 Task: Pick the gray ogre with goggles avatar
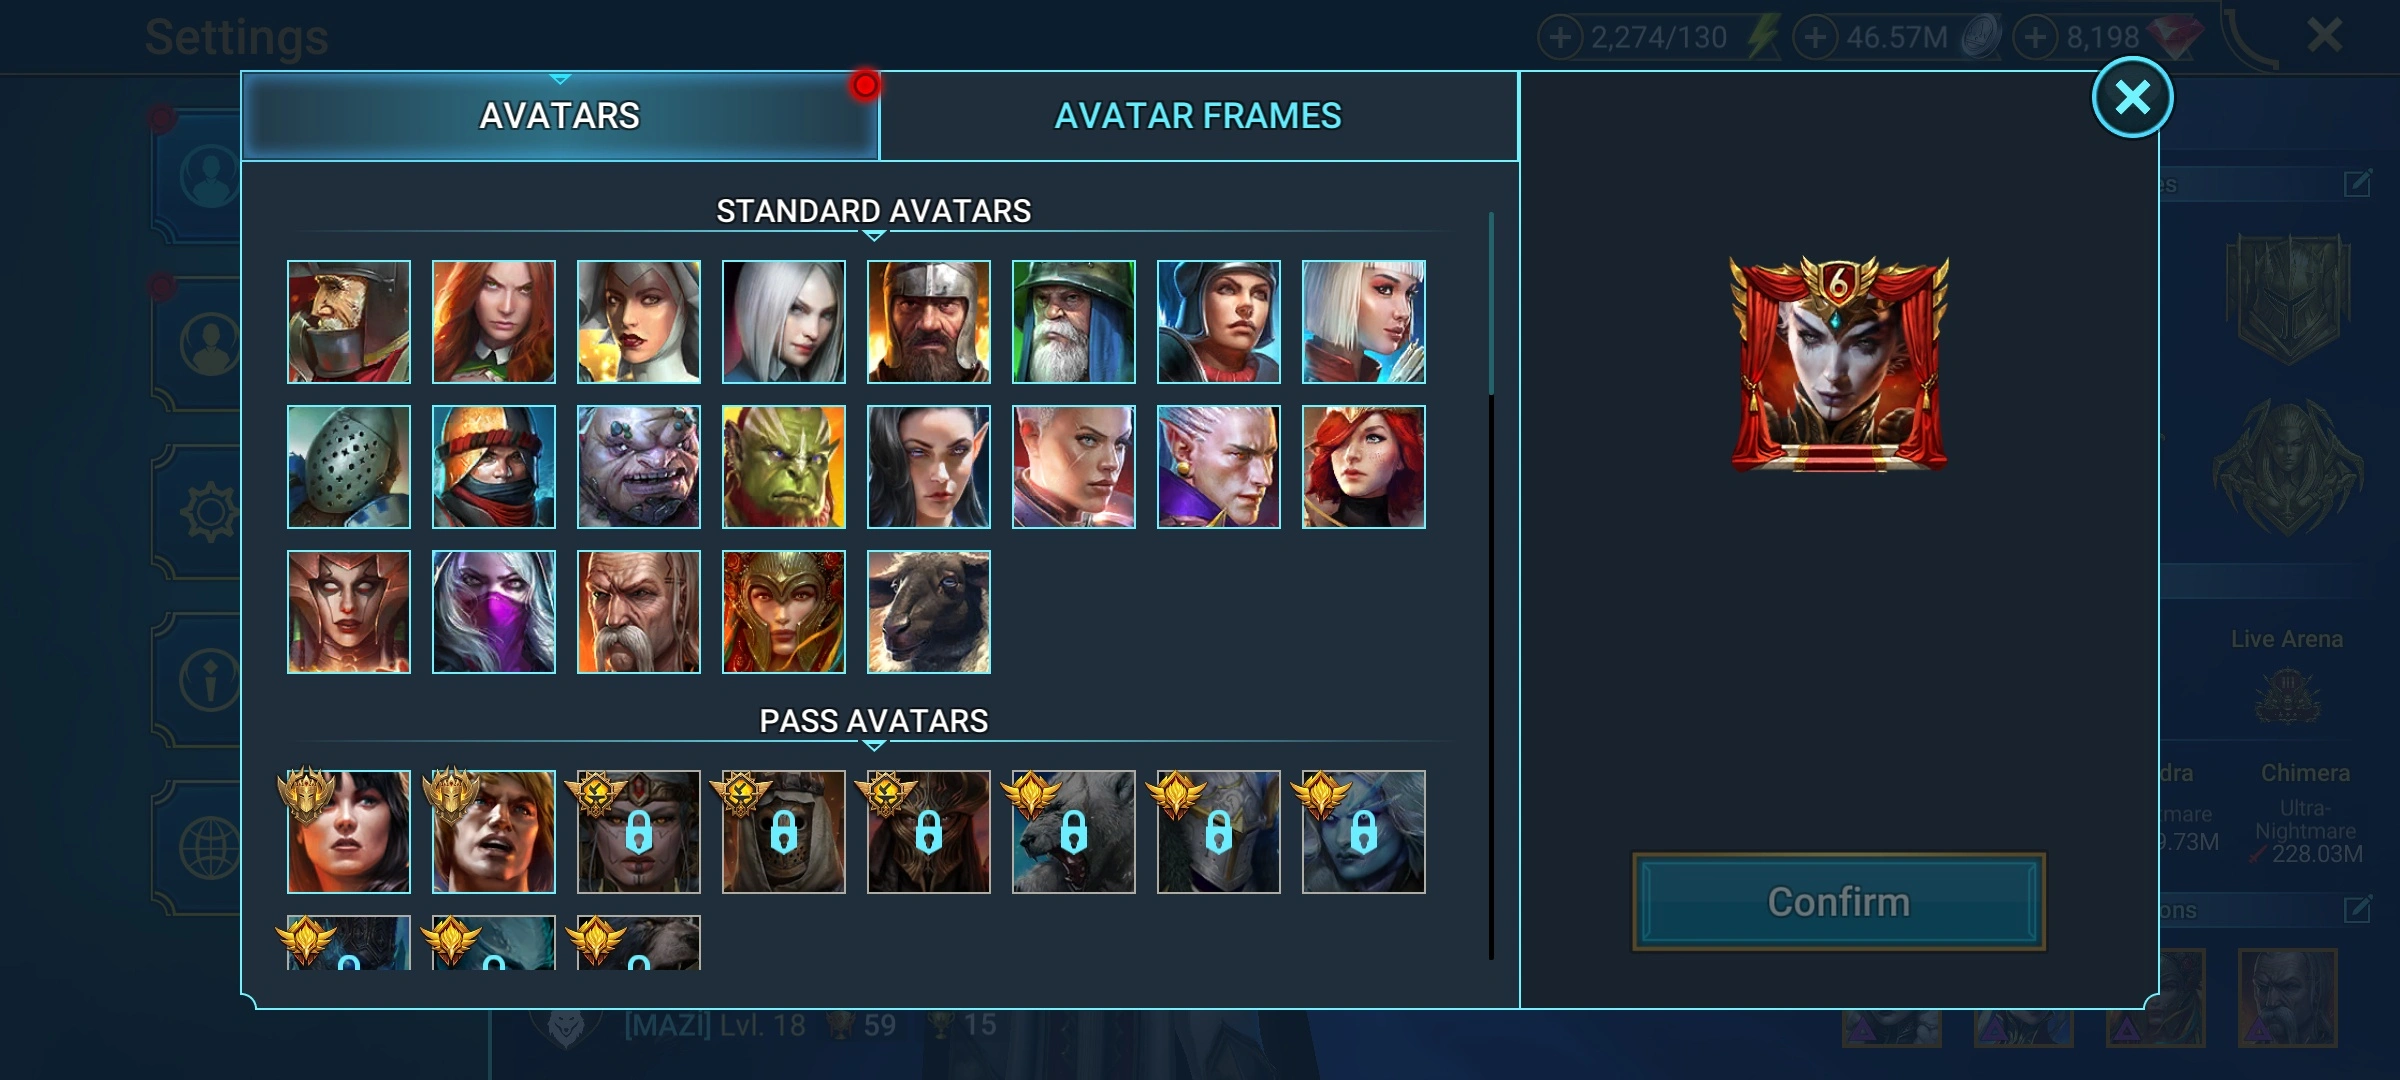point(638,467)
